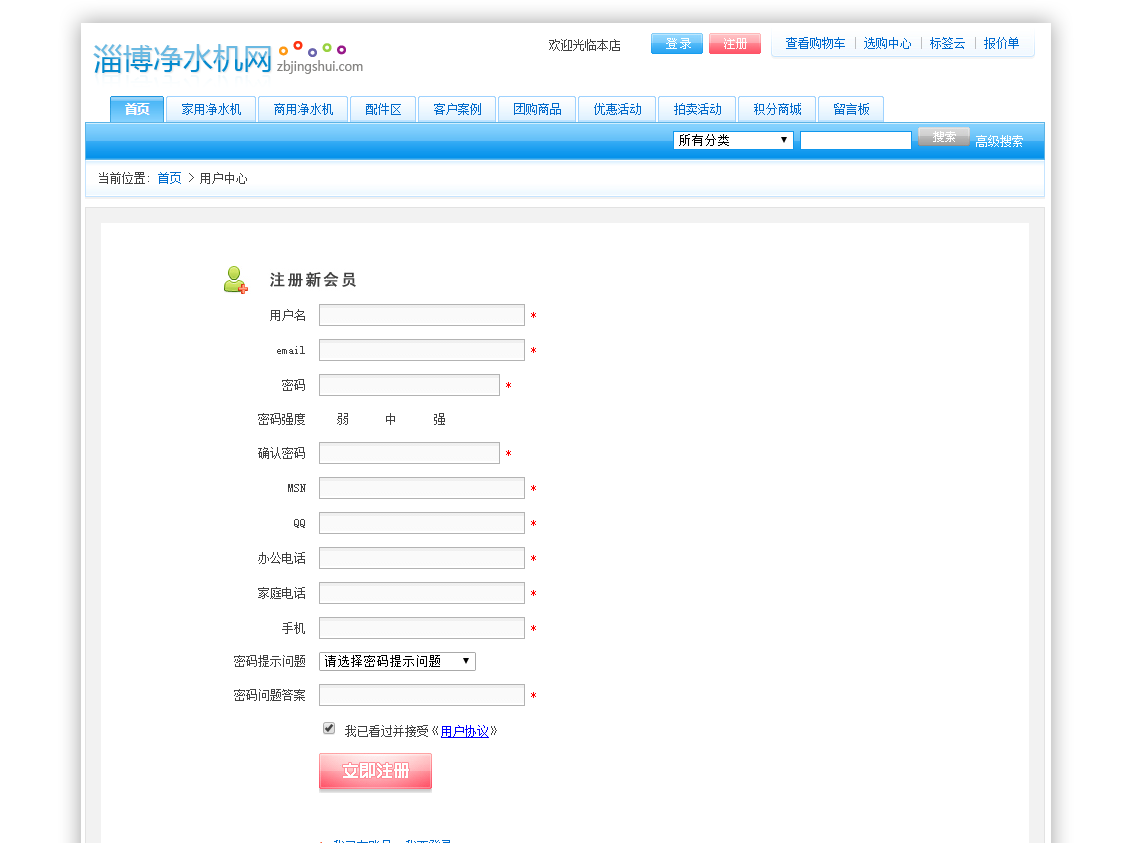Open the 查看购物车 link
The image size is (1133, 843).
815,43
